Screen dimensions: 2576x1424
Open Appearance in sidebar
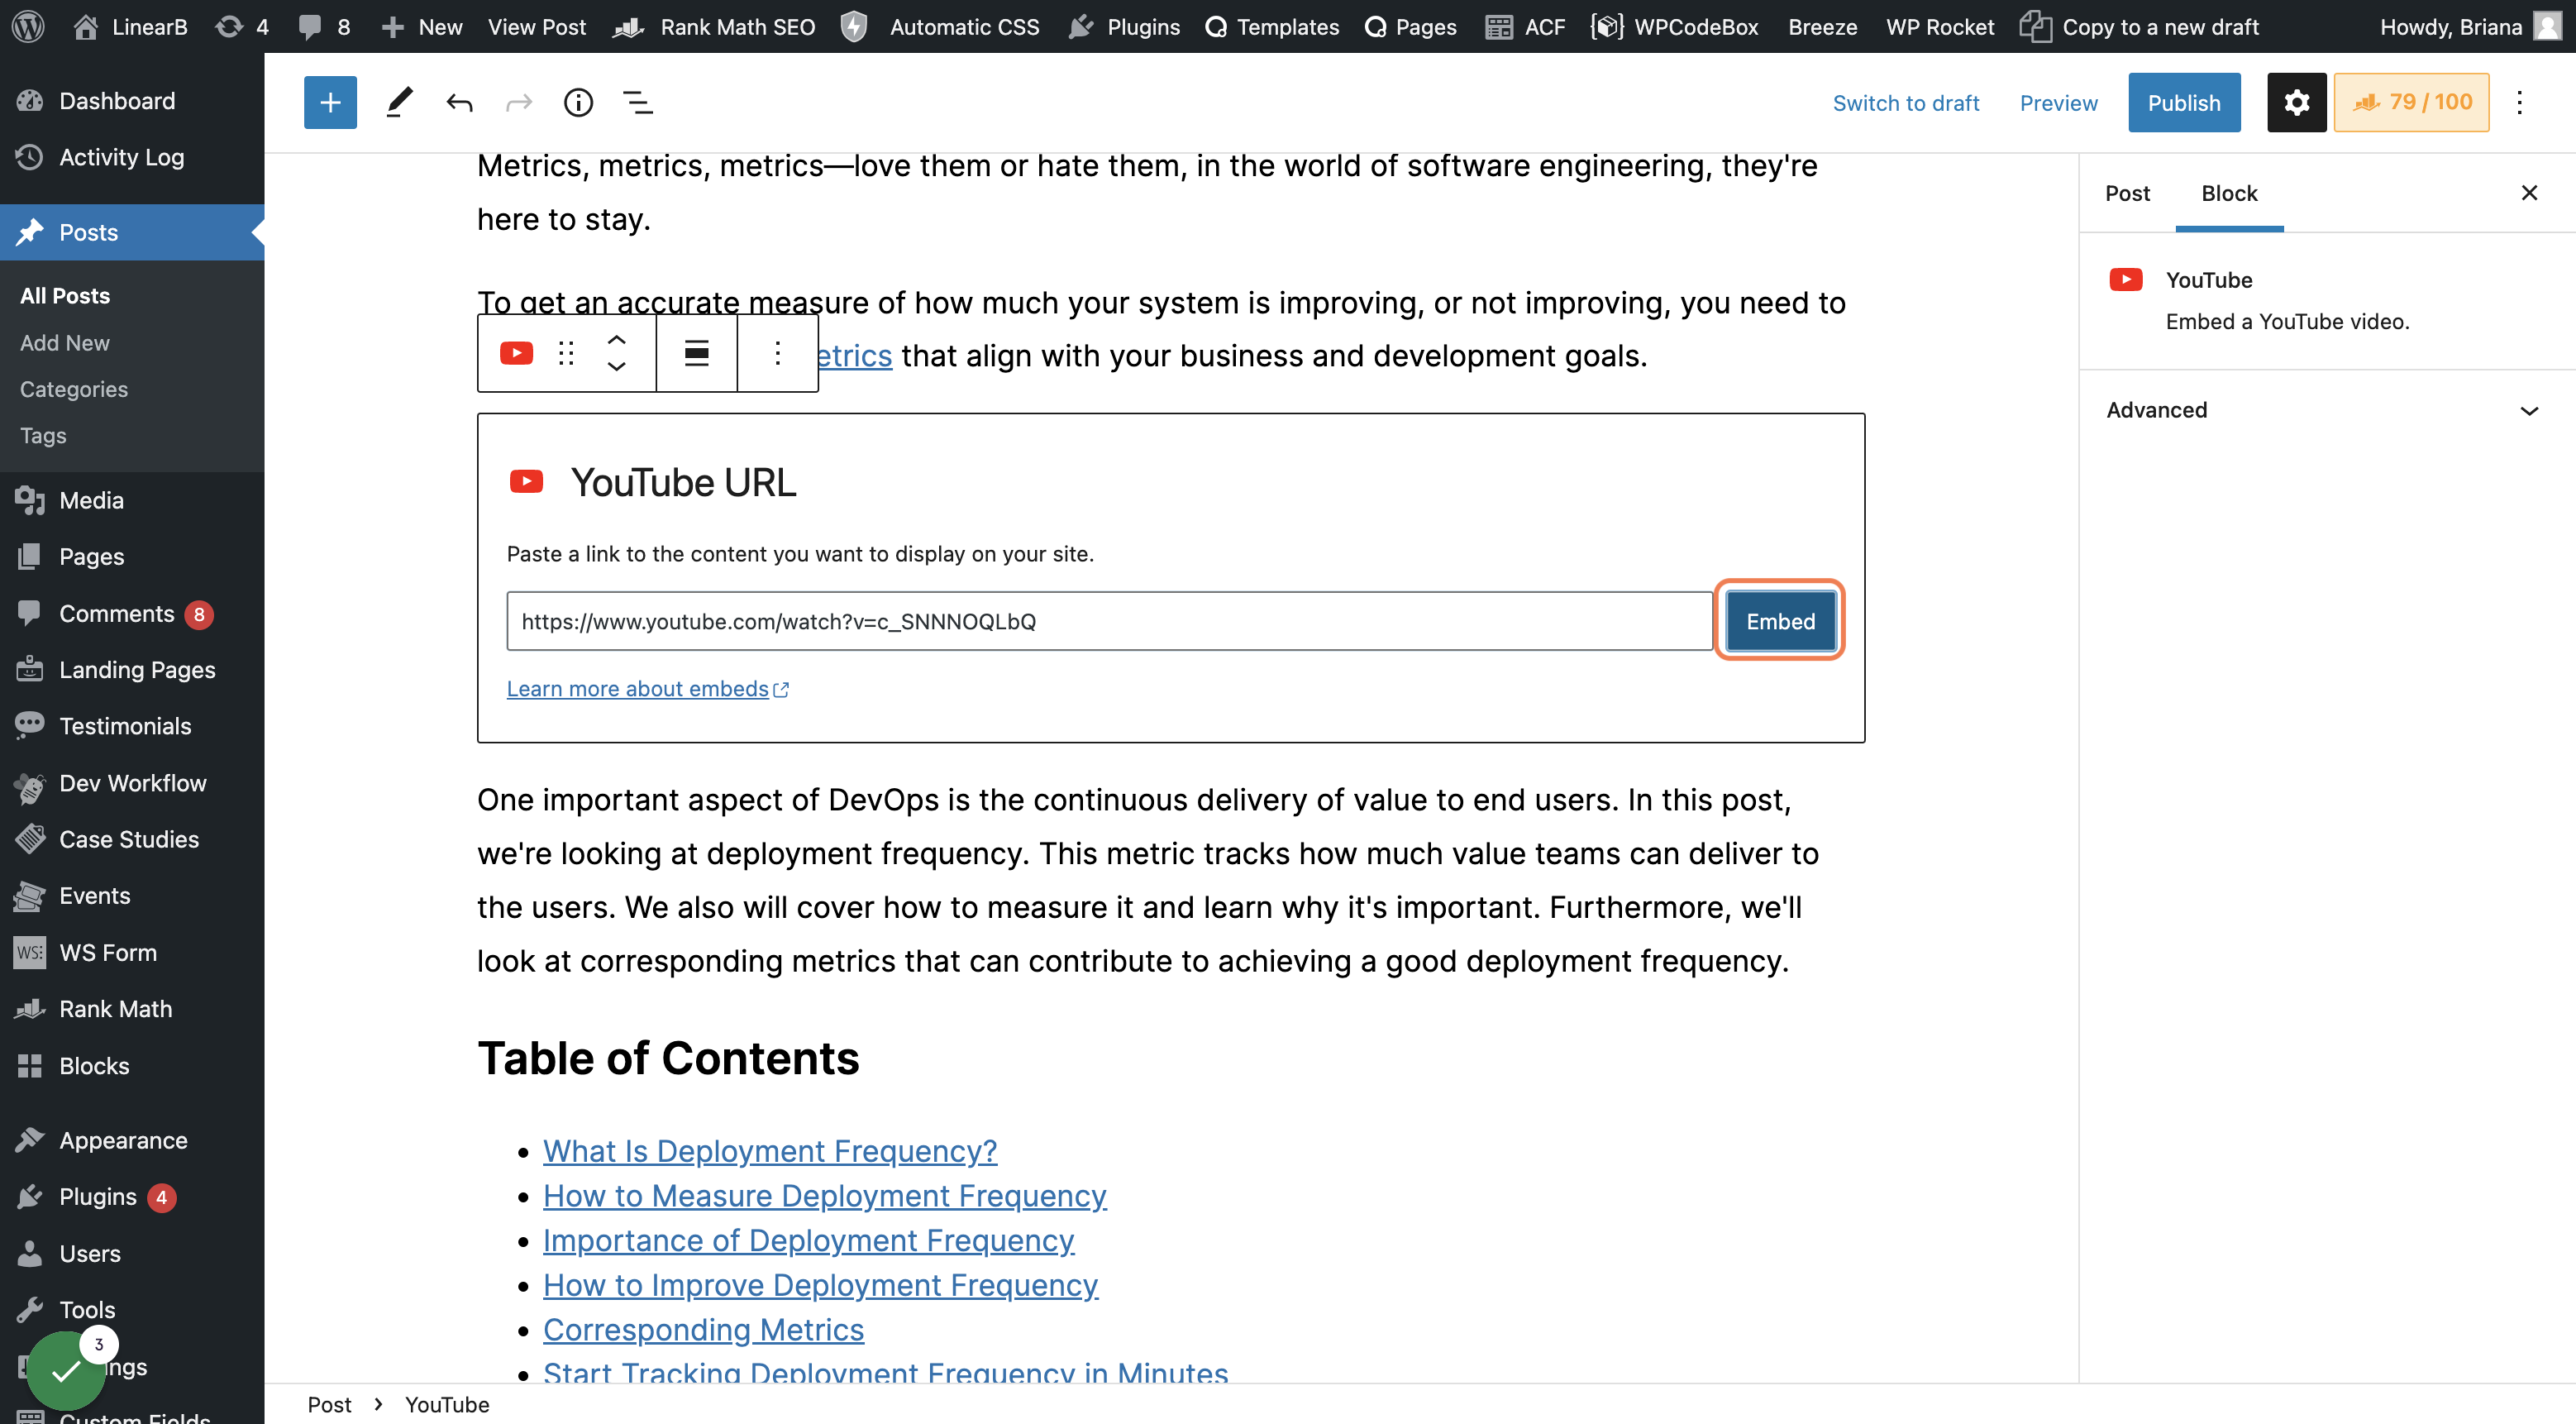coord(132,1140)
